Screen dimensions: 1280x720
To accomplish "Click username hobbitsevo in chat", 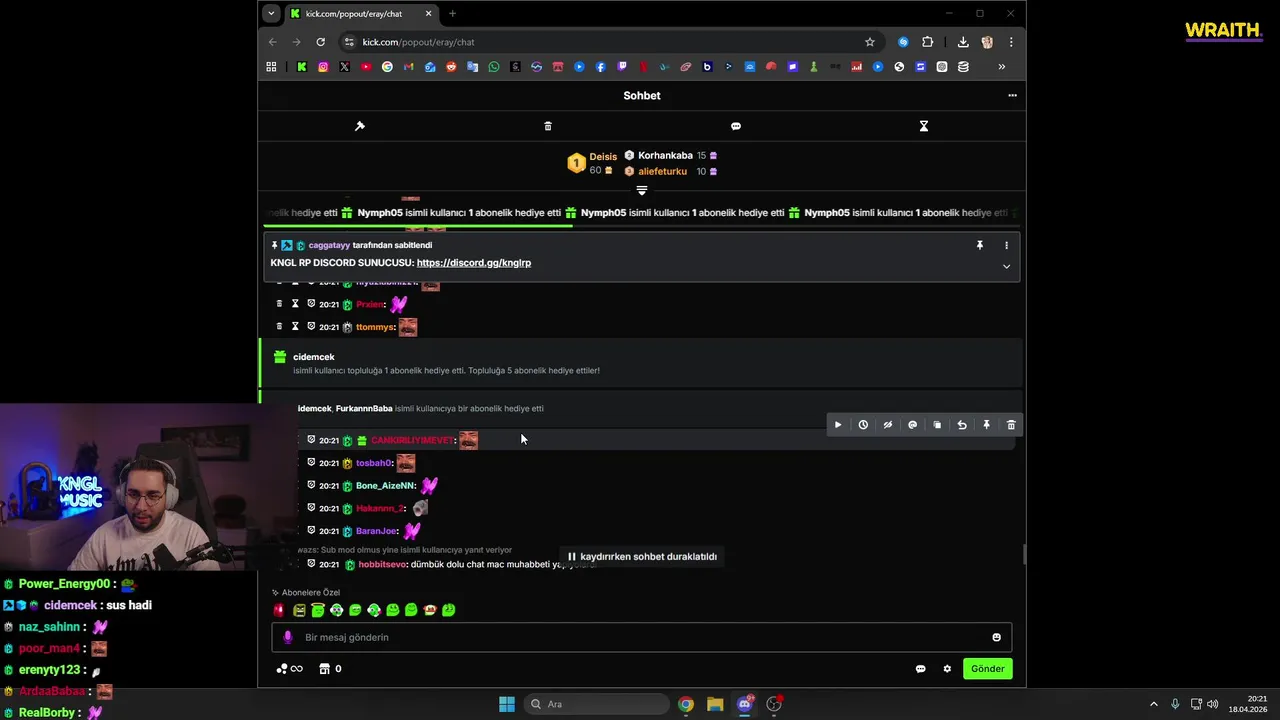I will 382,565.
